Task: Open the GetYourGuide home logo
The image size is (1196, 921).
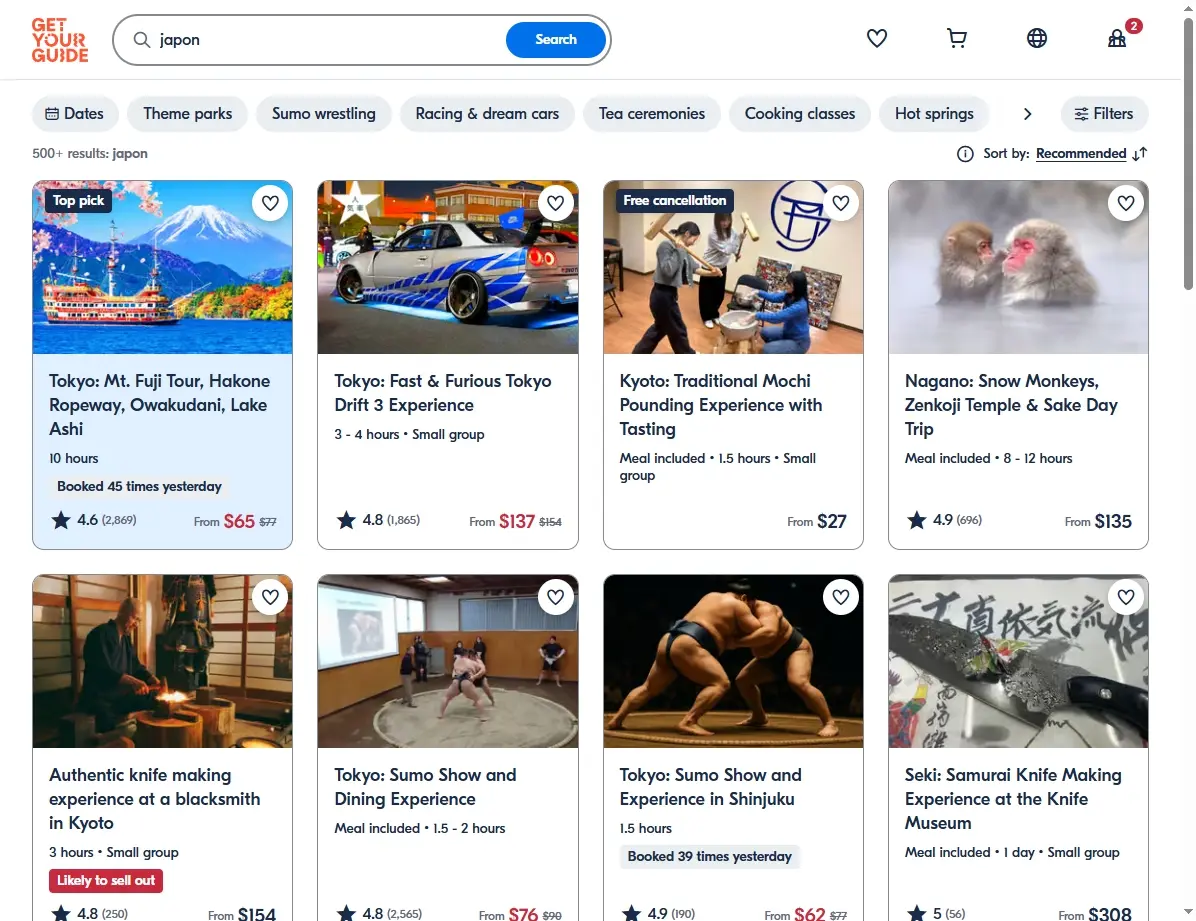Action: point(59,40)
